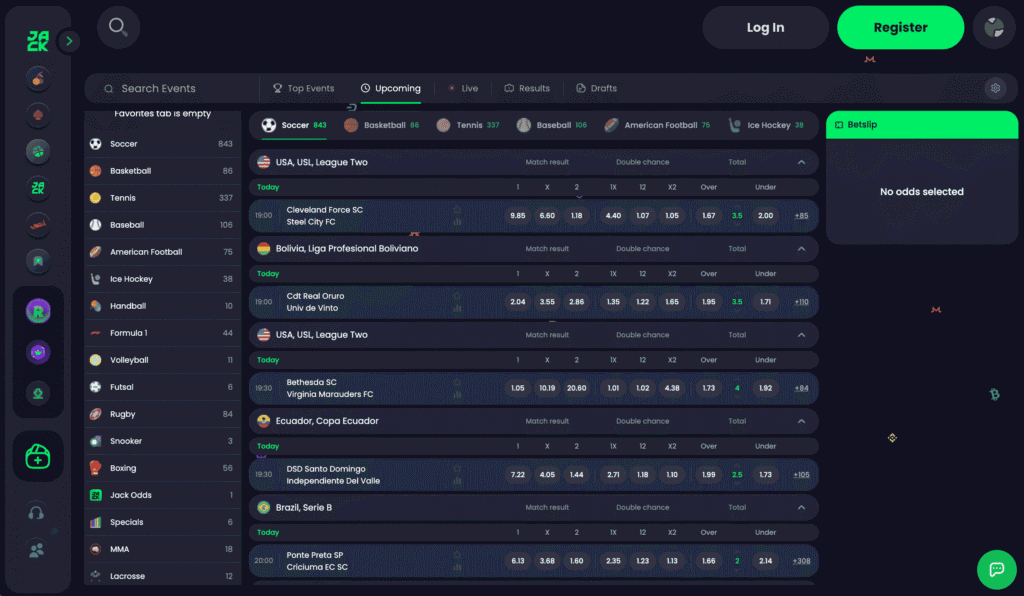Open MMA in left sports list
Image resolution: width=1024 pixels, height=596 pixels.
[x=162, y=549]
